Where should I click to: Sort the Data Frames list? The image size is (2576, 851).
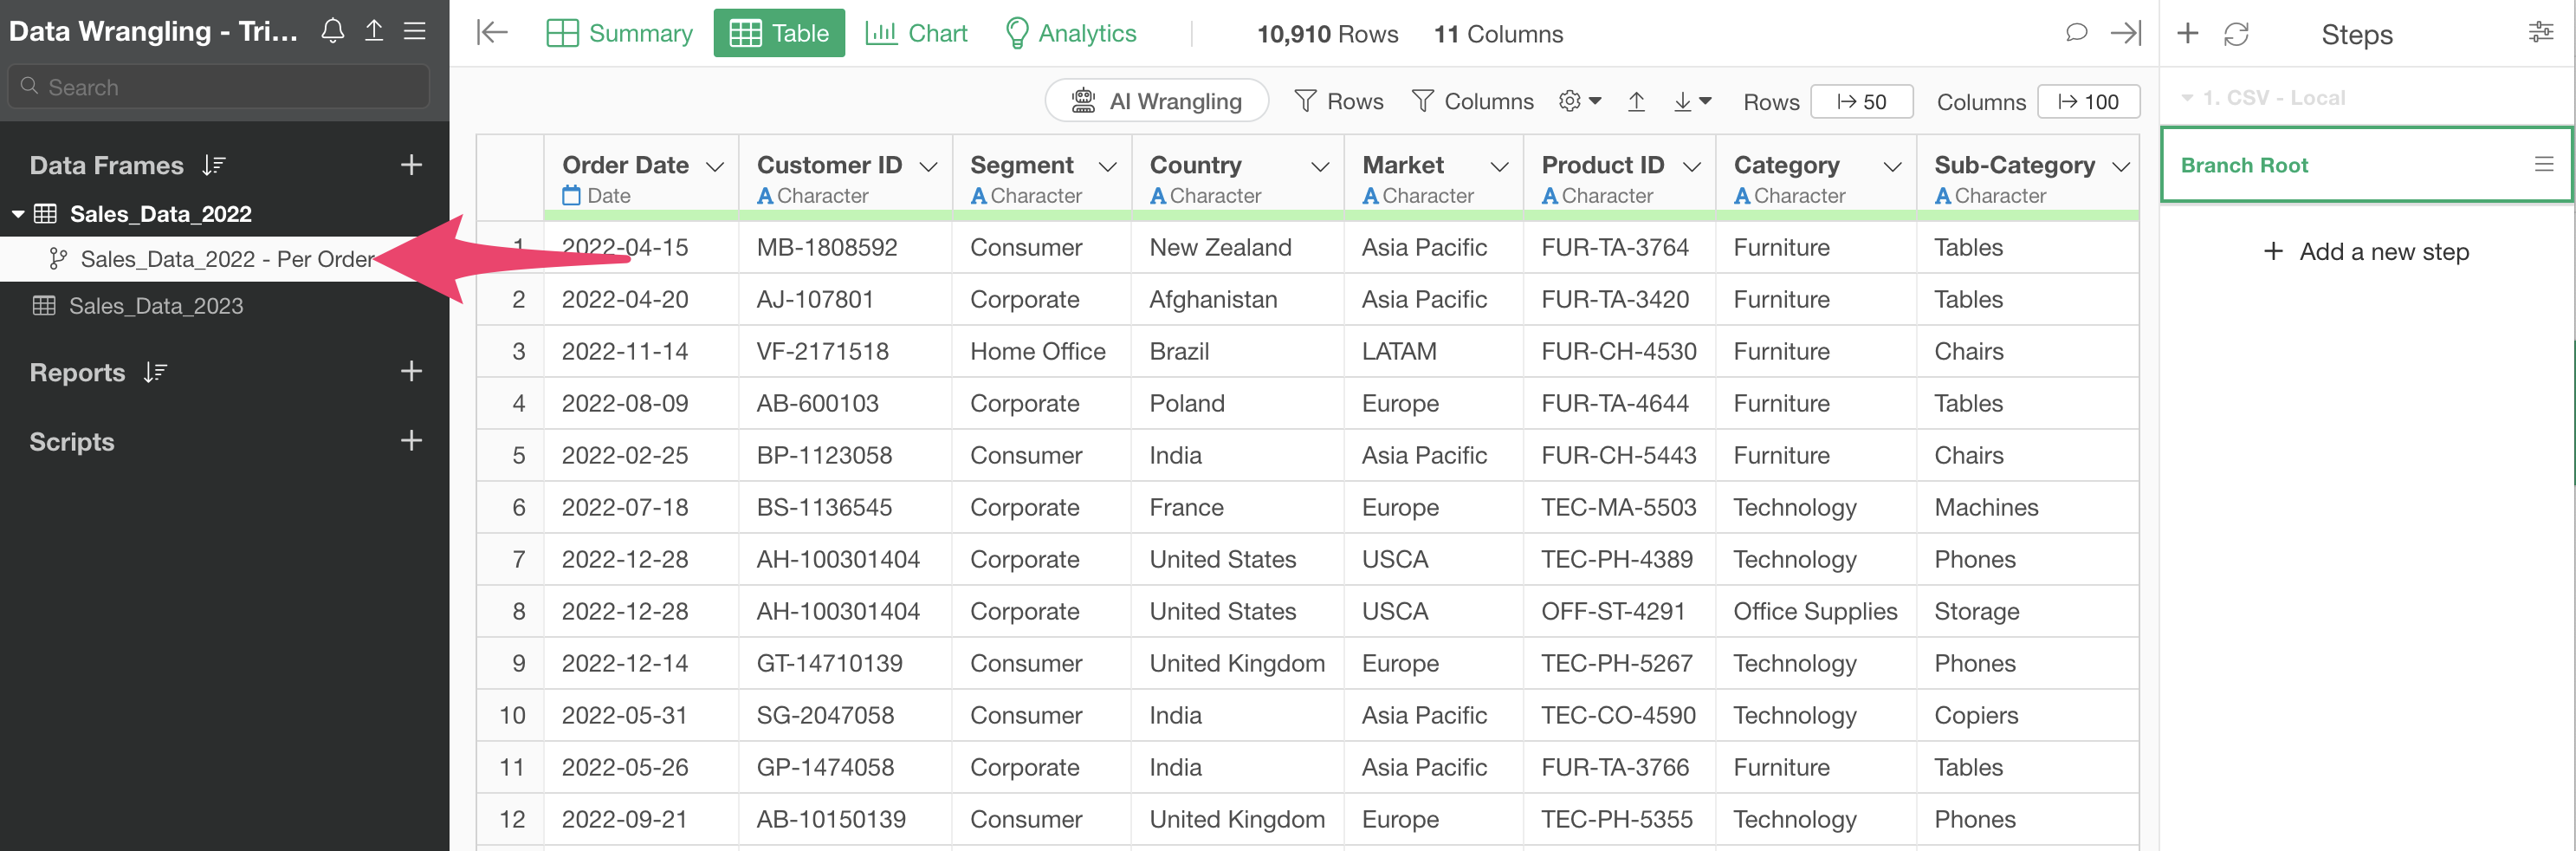point(214,165)
